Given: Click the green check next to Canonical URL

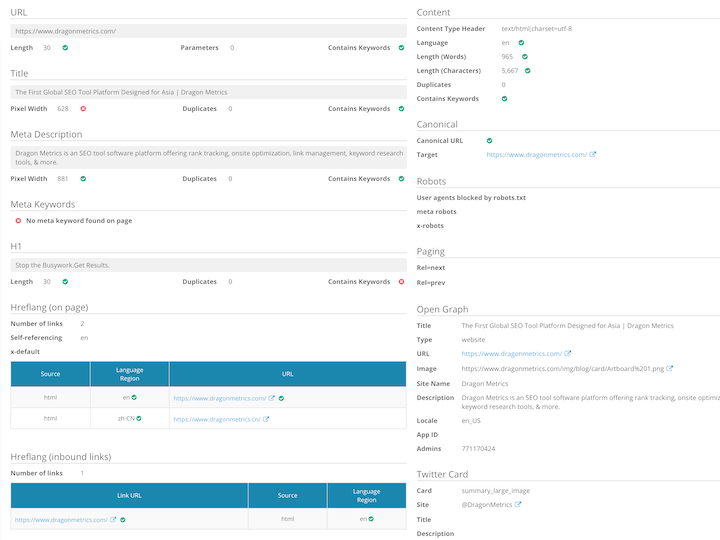Looking at the screenshot, I should (x=489, y=141).
